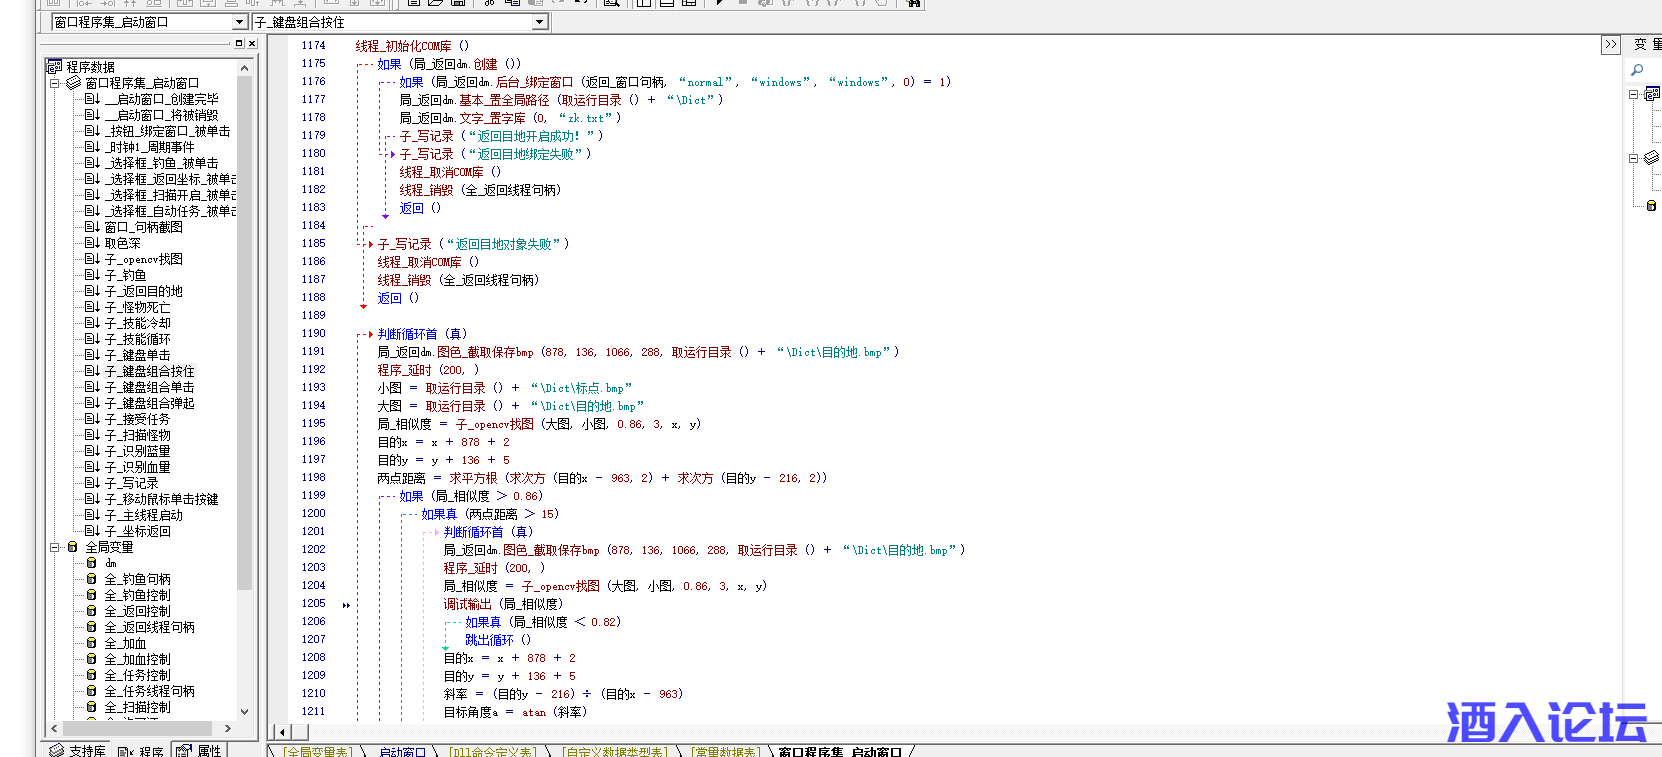
Task: Switch to the 全局变量表 tab
Action: click(x=318, y=751)
